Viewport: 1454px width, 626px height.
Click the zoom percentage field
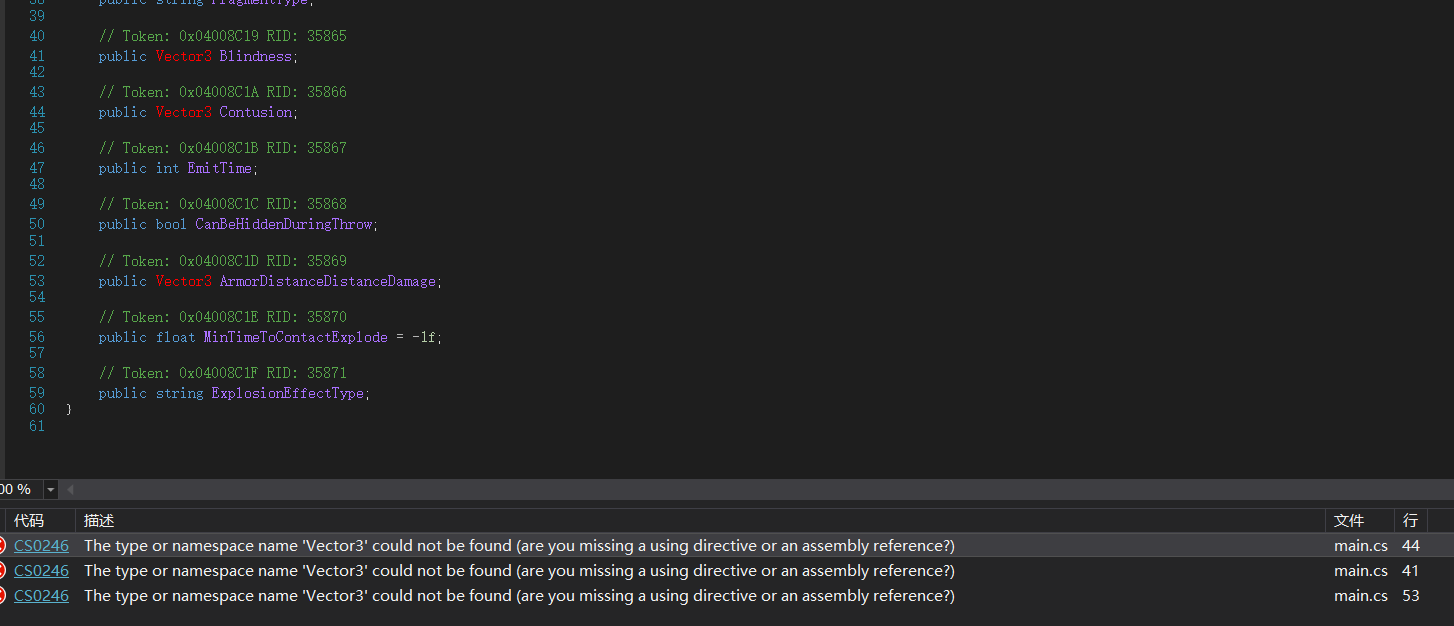[x=16, y=490]
